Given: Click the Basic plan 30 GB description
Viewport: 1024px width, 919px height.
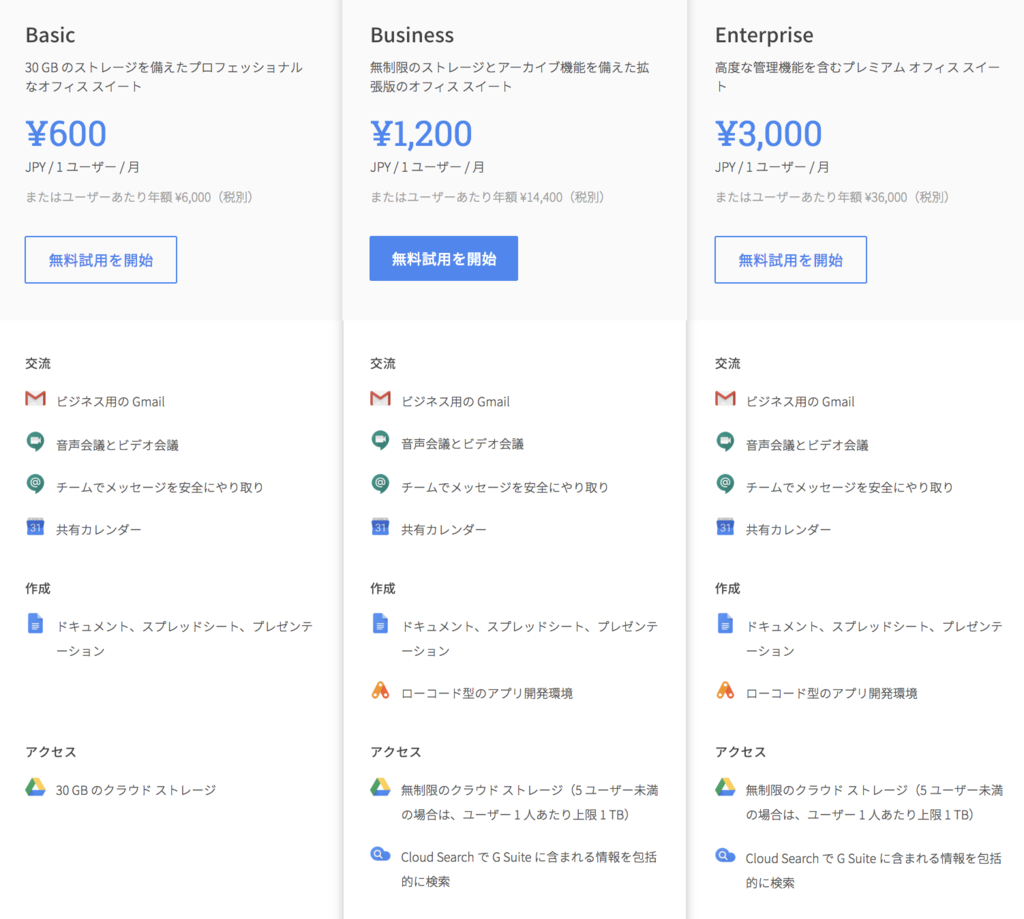Looking at the screenshot, I should [164, 76].
